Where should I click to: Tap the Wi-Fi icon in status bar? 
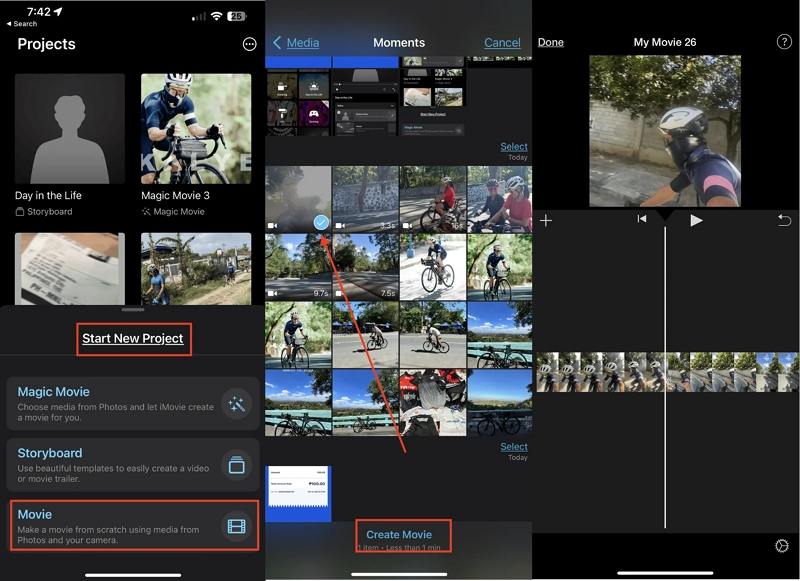pos(216,16)
